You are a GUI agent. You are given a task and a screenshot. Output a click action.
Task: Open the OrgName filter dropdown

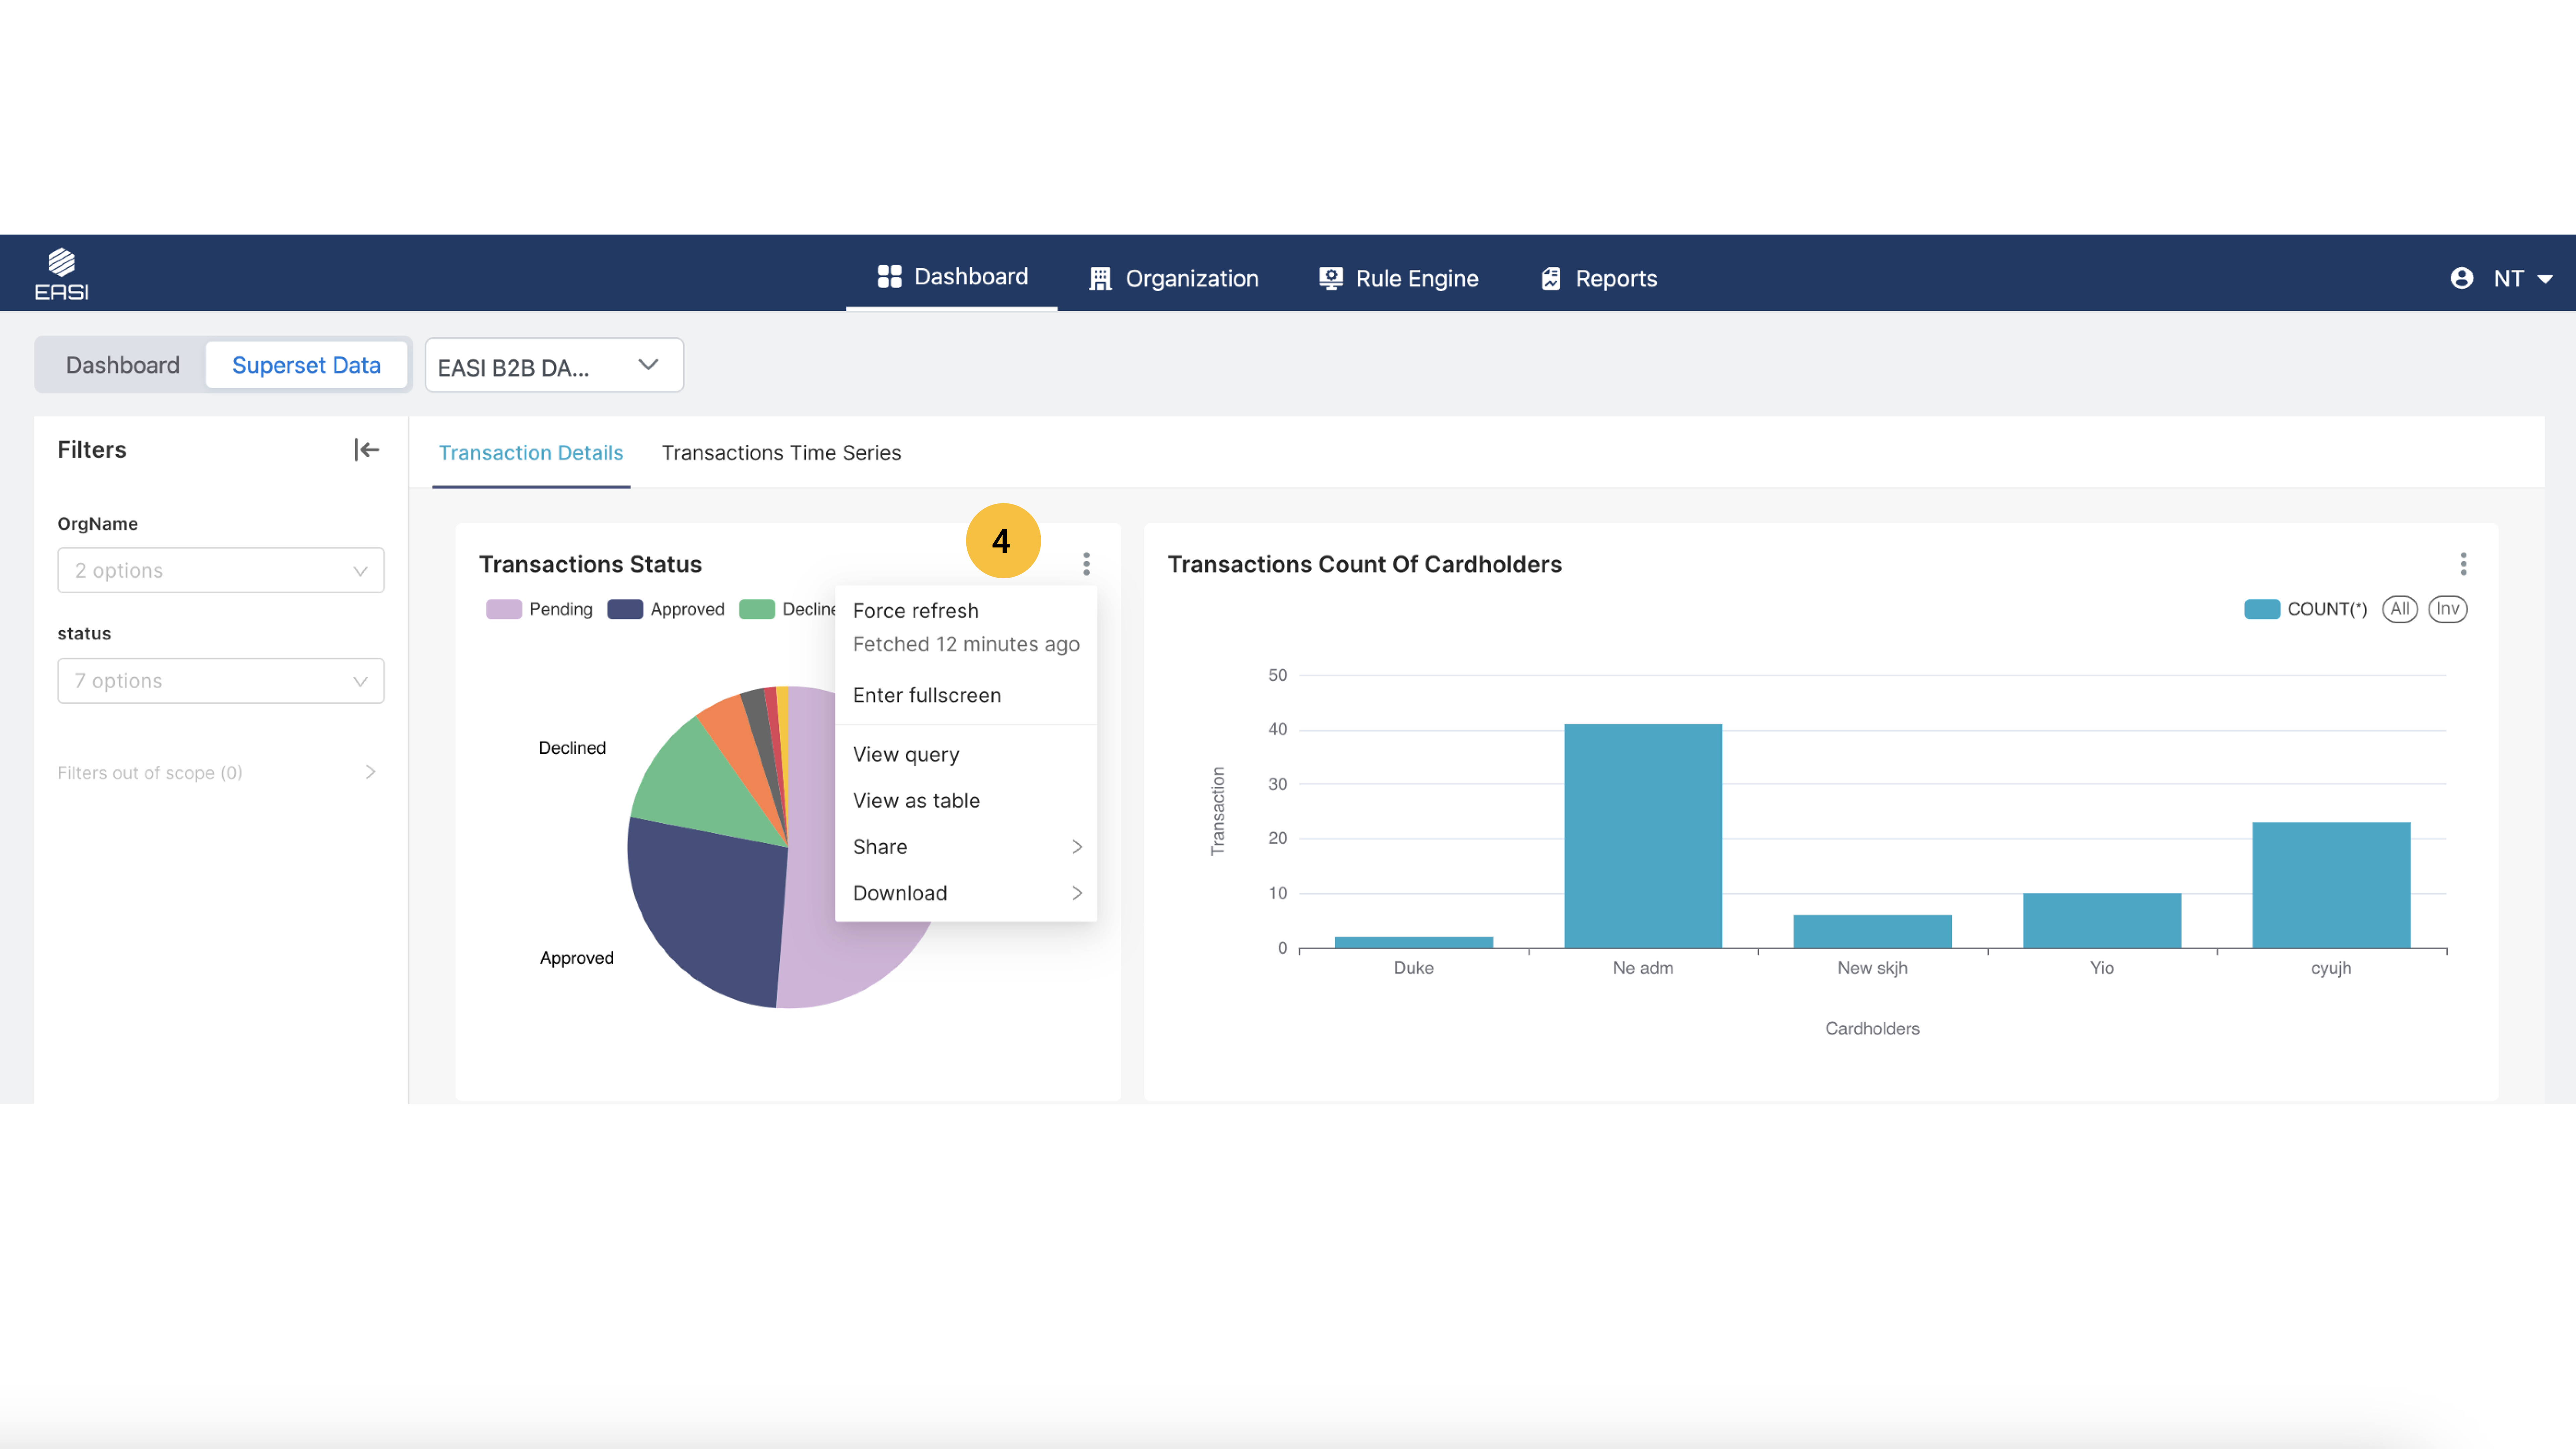tap(220, 570)
